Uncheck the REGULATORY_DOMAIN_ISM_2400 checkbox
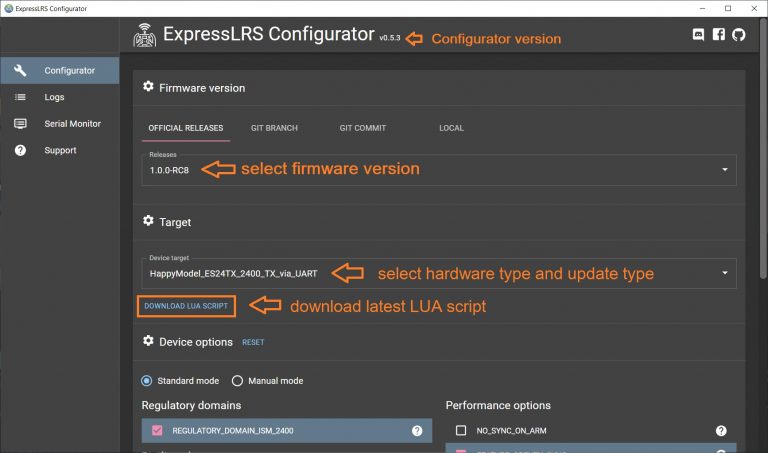 click(157, 430)
